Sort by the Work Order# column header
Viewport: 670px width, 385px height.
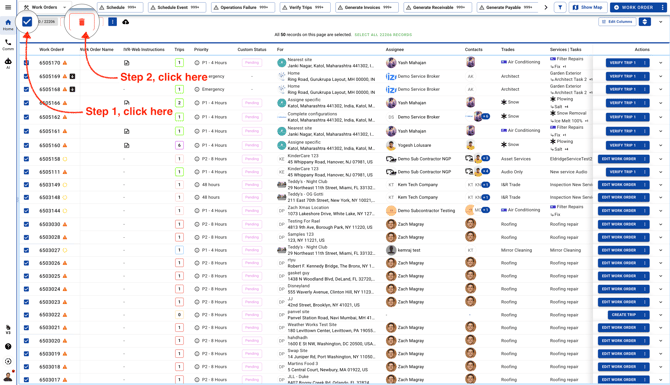coord(52,50)
